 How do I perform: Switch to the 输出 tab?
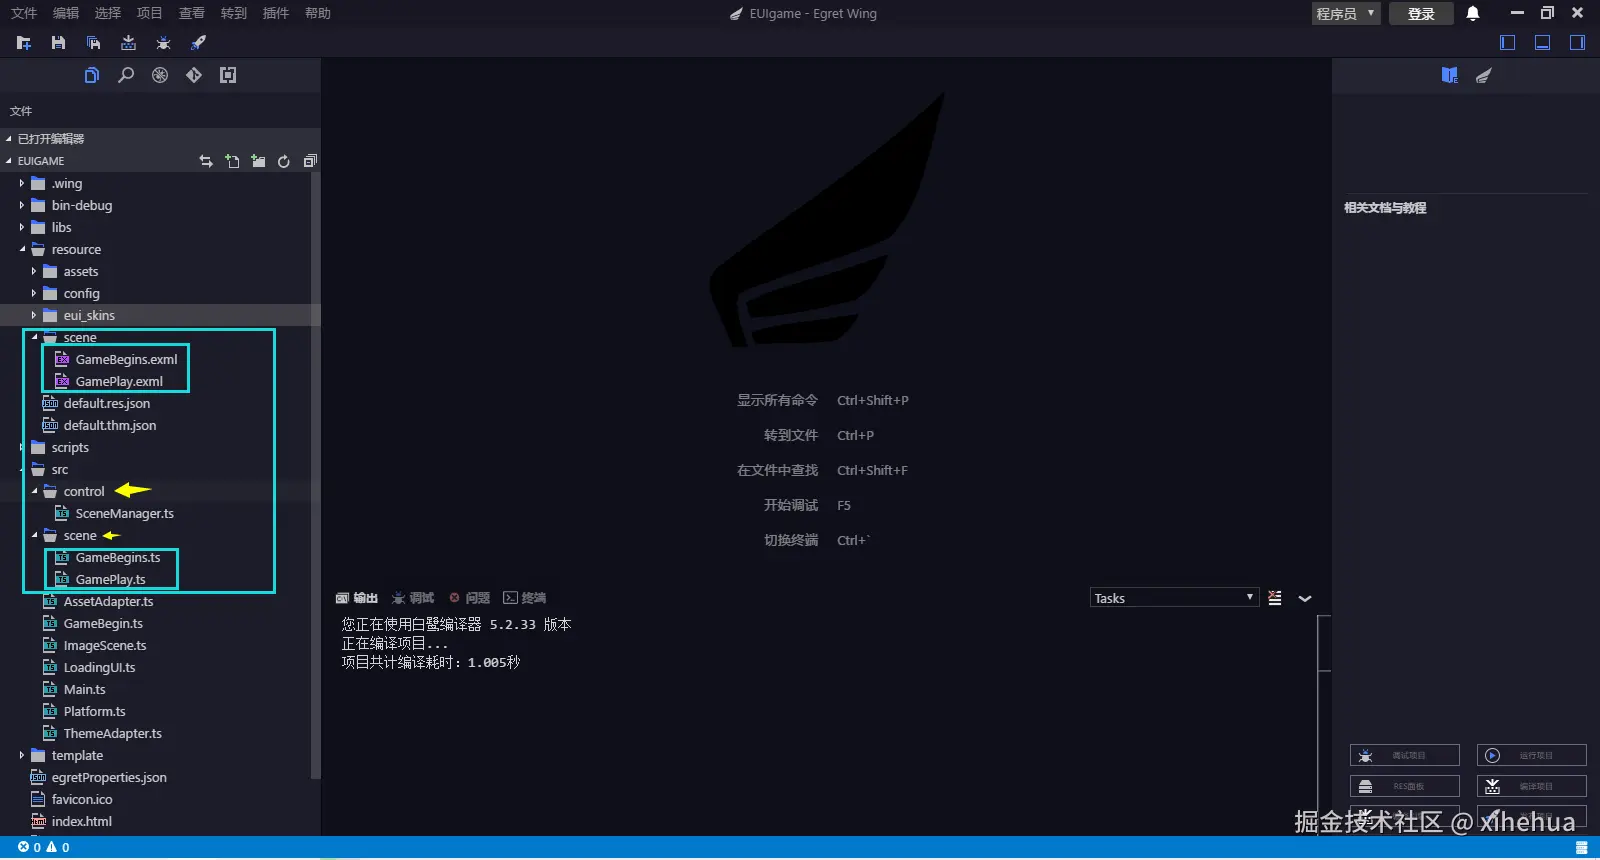click(357, 598)
